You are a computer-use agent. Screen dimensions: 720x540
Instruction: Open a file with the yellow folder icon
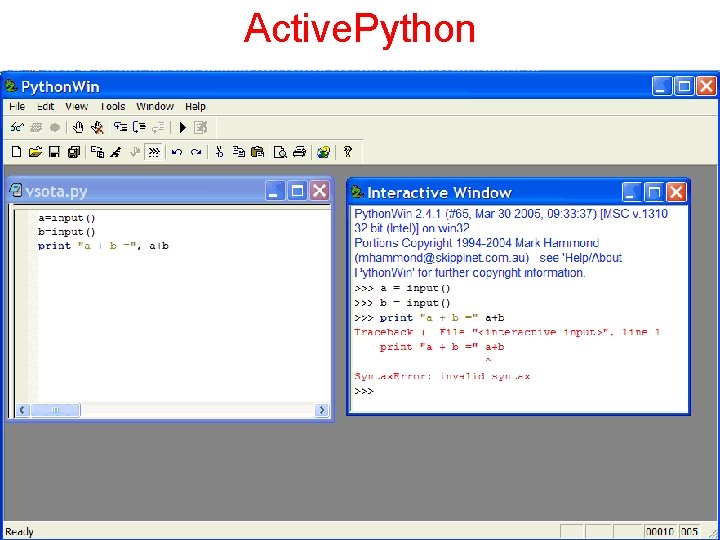35,152
